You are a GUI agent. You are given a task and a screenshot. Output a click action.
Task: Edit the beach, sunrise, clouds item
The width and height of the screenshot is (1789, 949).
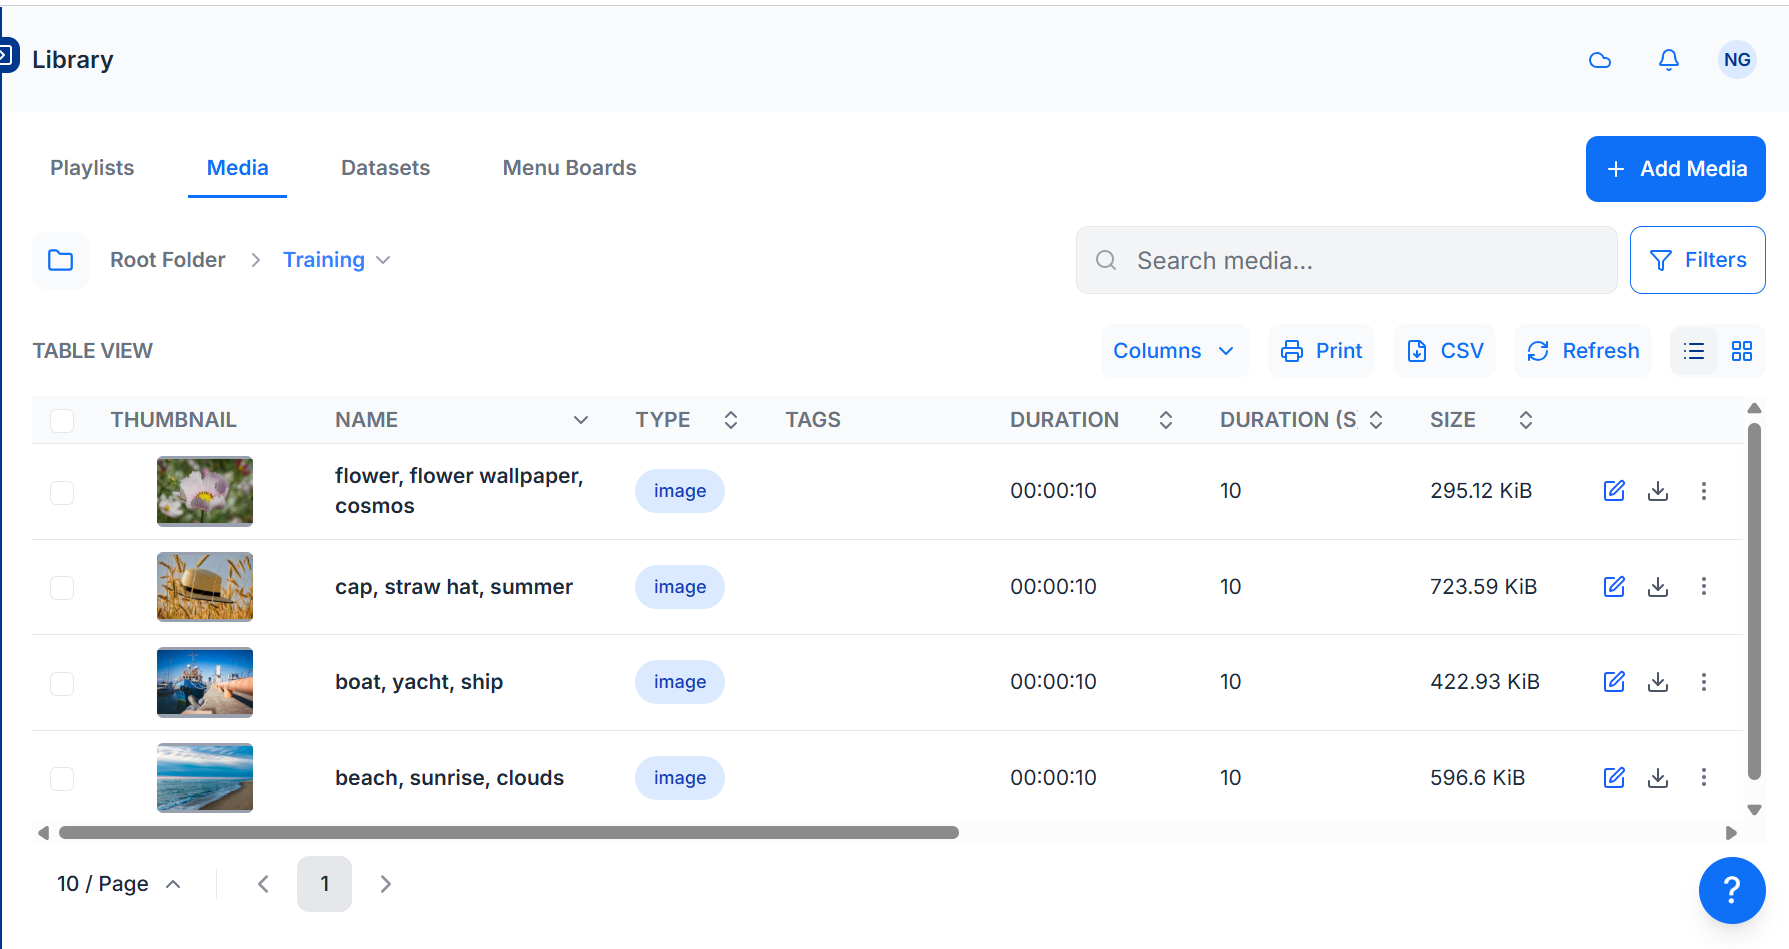tap(1614, 778)
